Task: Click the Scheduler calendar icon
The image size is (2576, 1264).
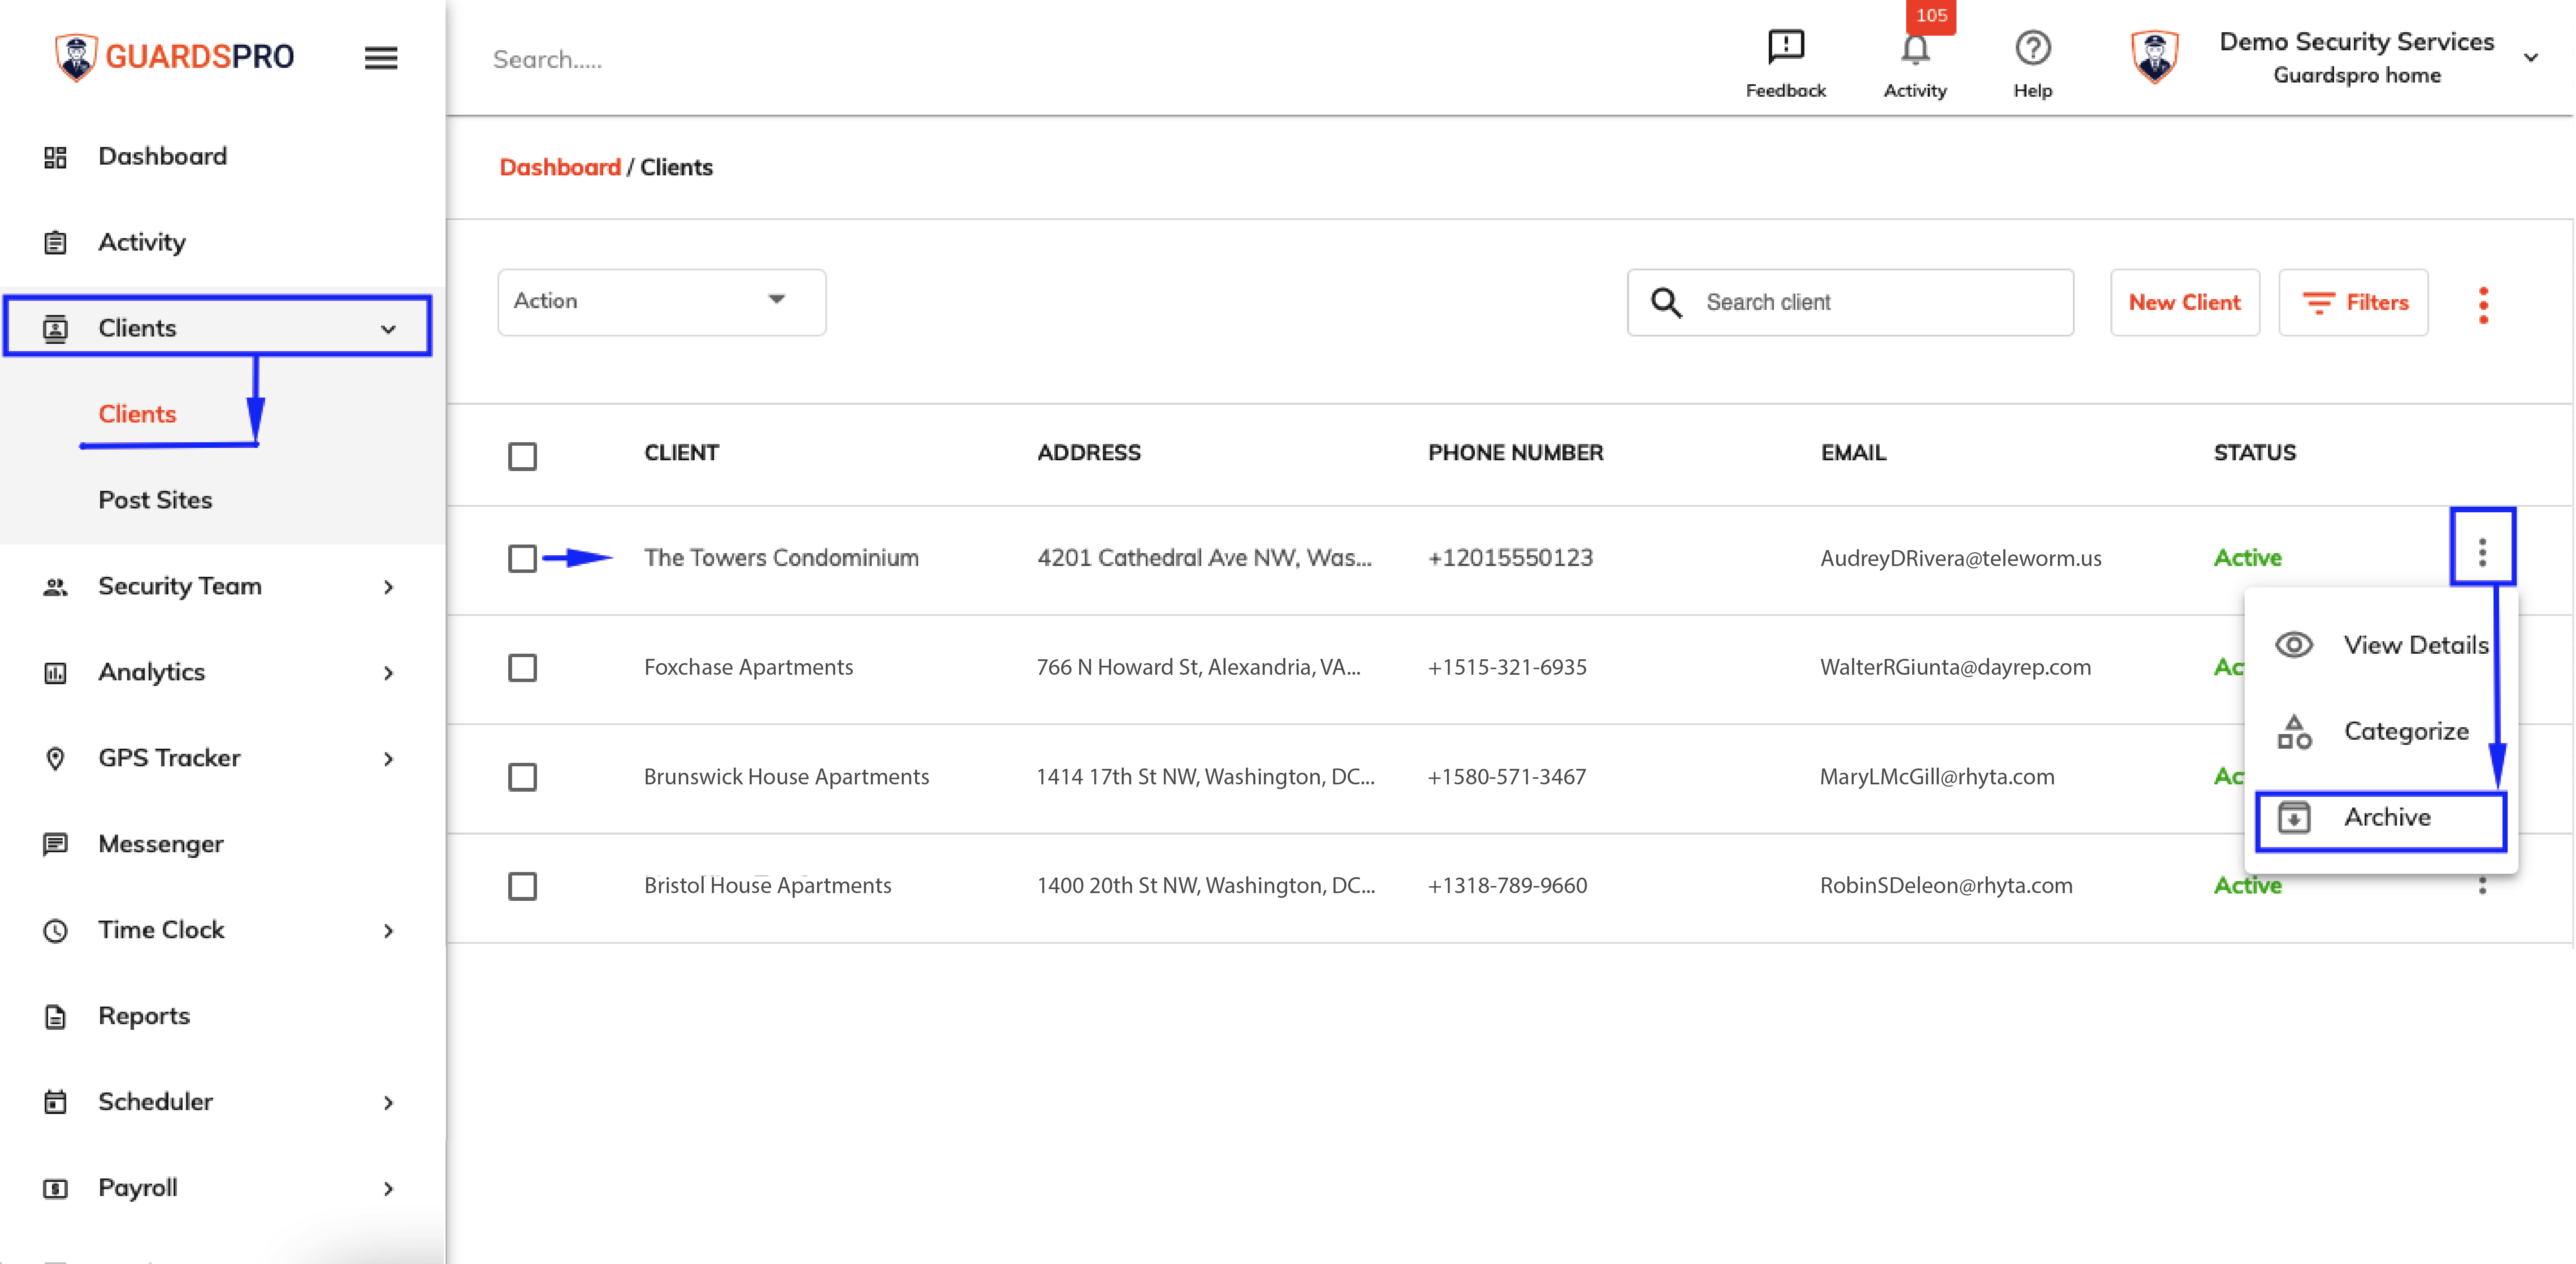Action: point(55,1102)
